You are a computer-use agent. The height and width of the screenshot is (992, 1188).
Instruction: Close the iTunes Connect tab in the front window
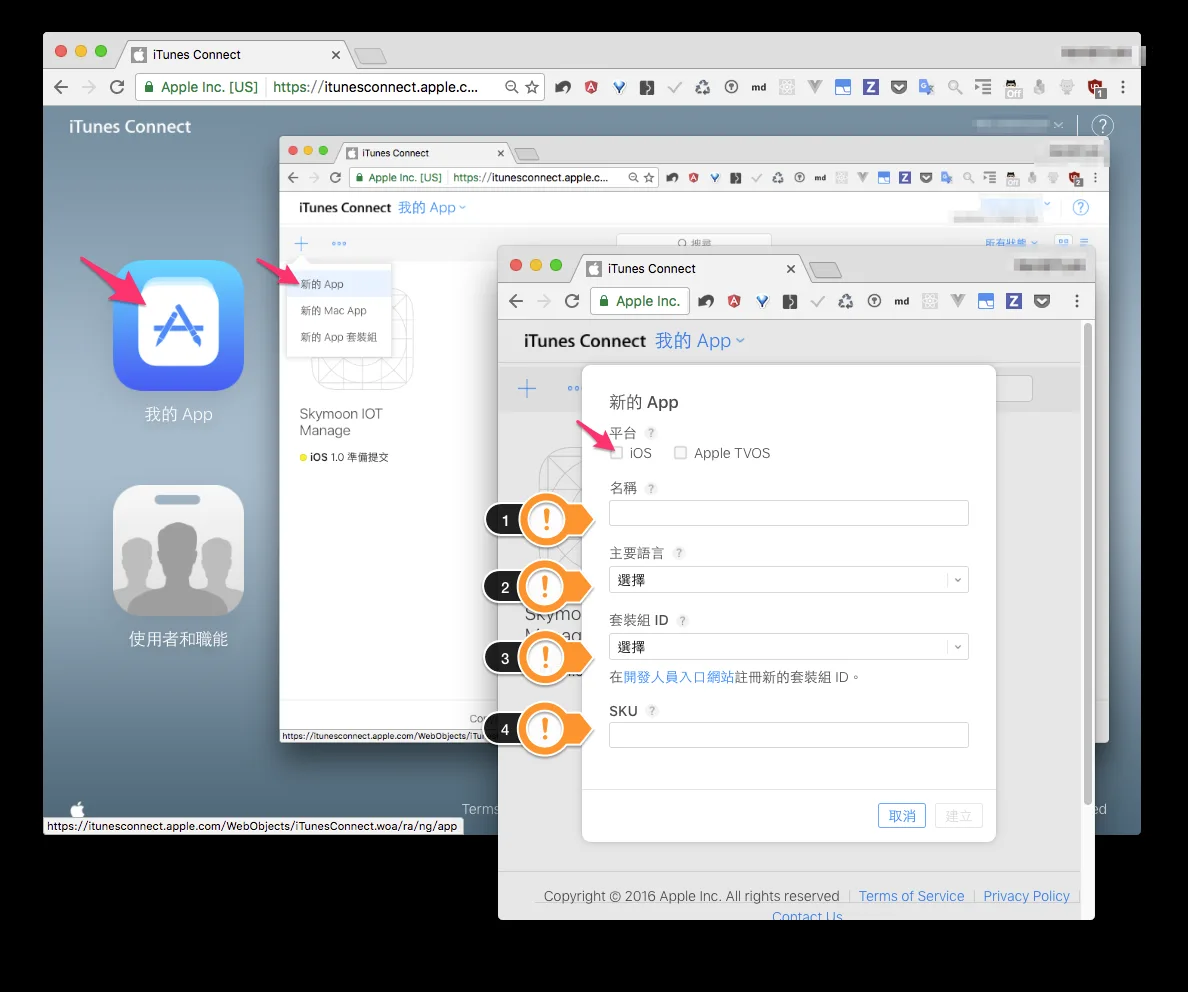click(x=790, y=269)
